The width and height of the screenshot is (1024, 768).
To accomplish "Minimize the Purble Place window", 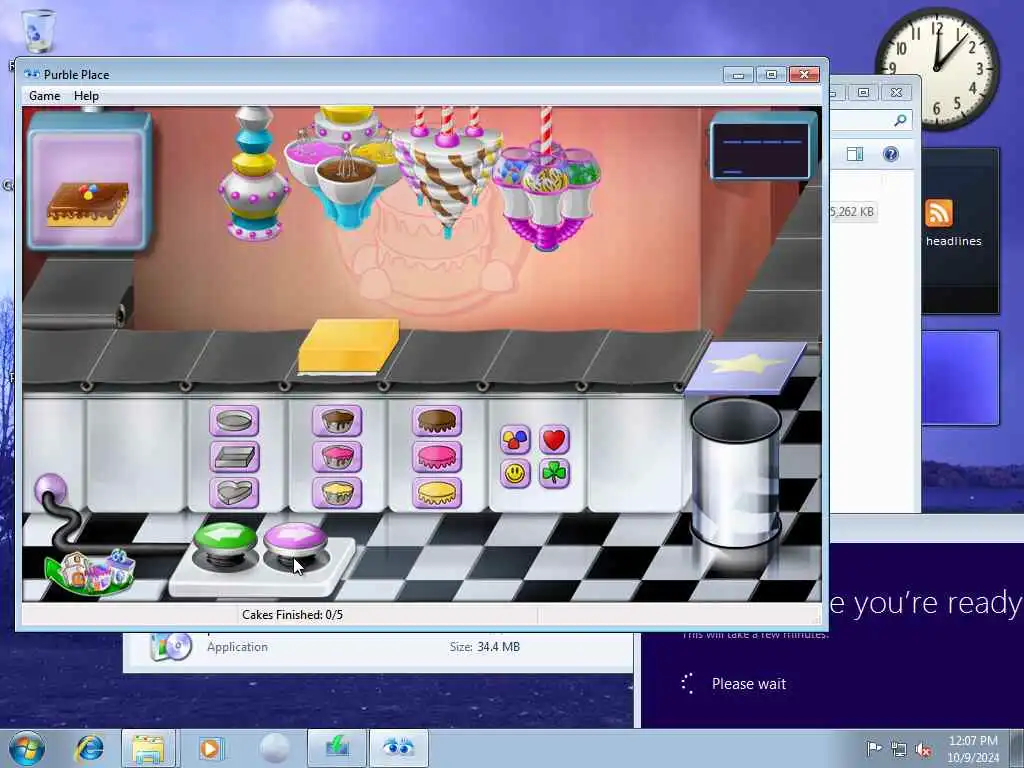I will pyautogui.click(x=738, y=74).
